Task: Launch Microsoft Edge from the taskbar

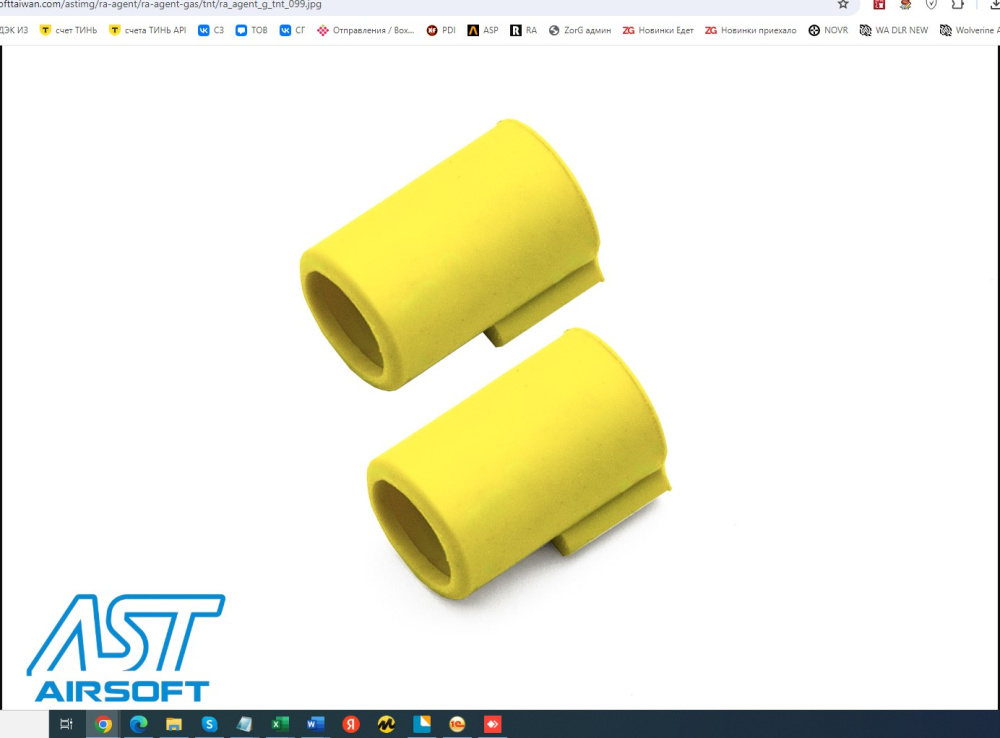Action: point(138,724)
